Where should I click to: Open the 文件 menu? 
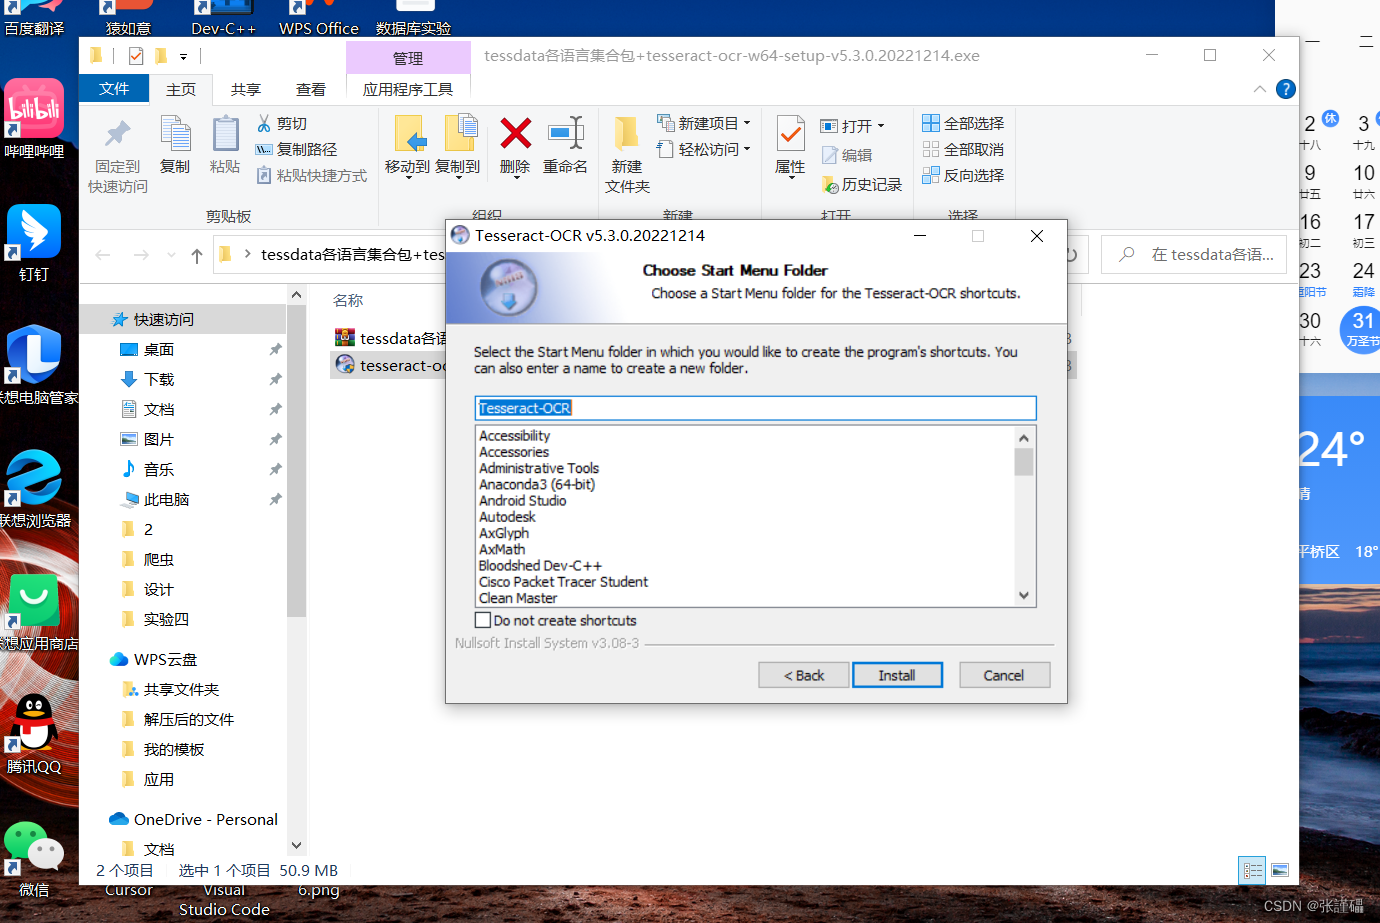click(x=113, y=88)
